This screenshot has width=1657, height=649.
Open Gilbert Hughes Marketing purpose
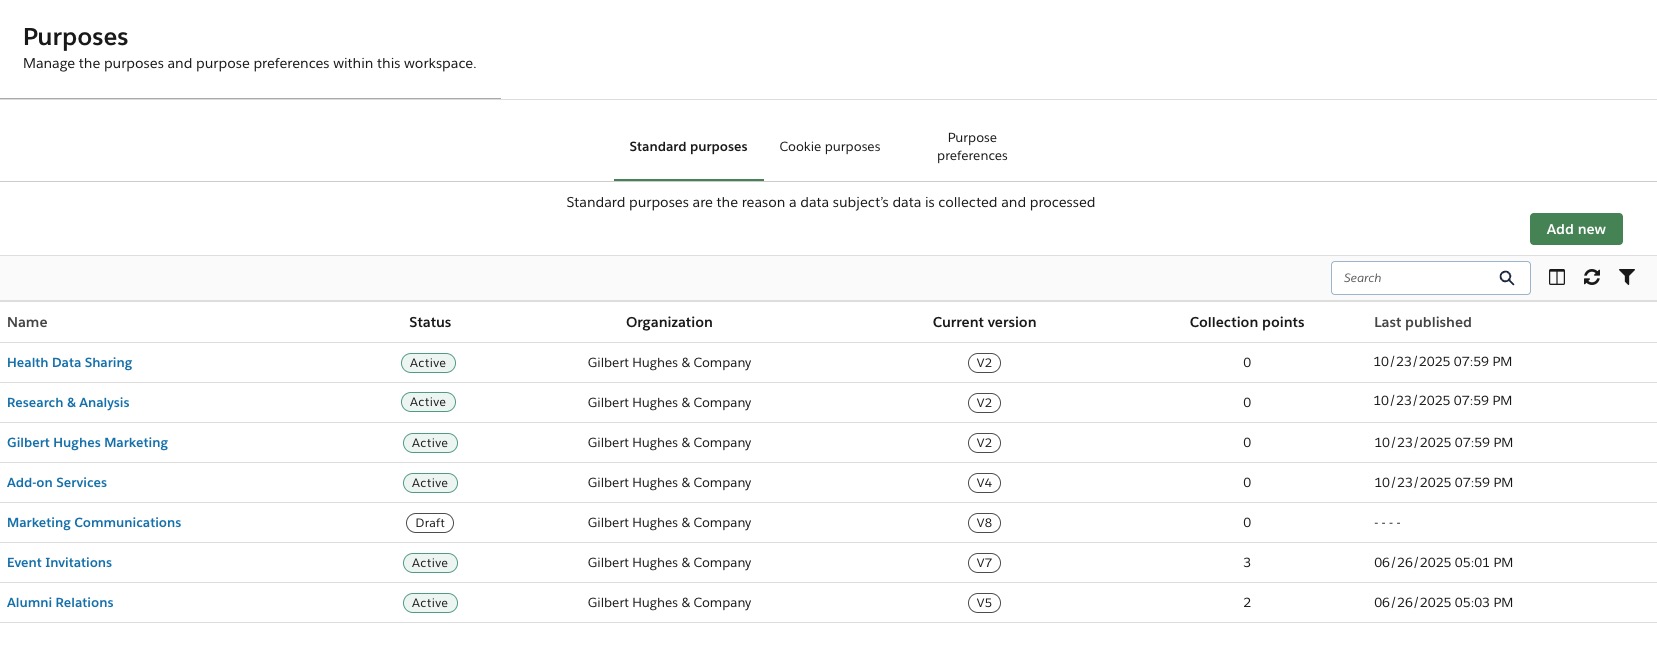[x=87, y=443]
